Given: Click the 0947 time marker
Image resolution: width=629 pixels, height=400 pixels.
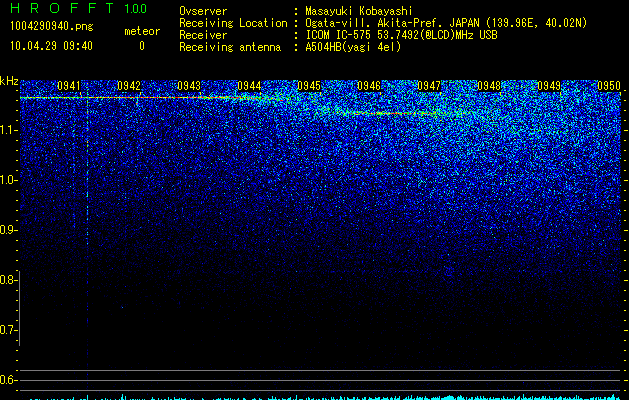Looking at the screenshot, I should (x=429, y=85).
